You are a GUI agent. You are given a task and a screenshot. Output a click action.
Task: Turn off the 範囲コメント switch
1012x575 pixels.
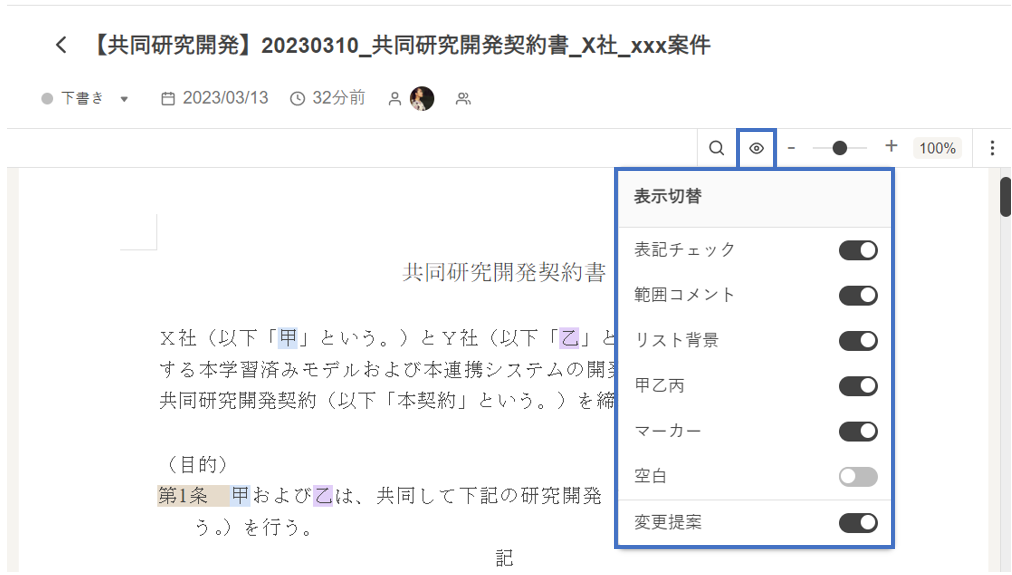click(x=858, y=295)
